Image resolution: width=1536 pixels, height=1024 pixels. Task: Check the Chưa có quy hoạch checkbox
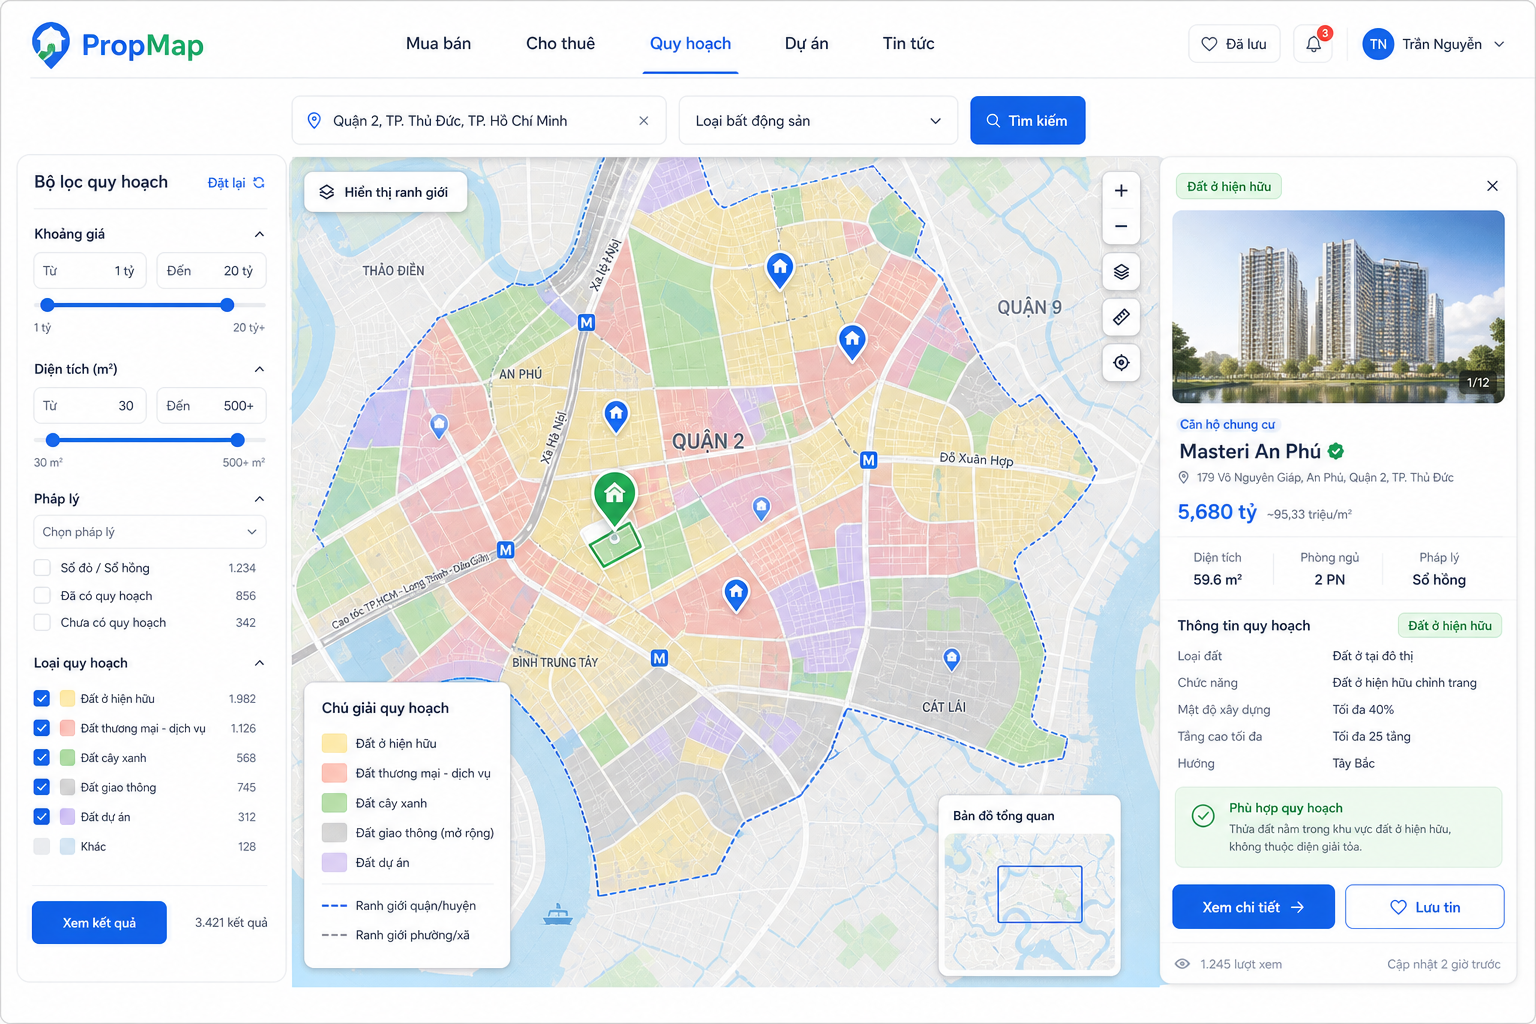tap(42, 622)
